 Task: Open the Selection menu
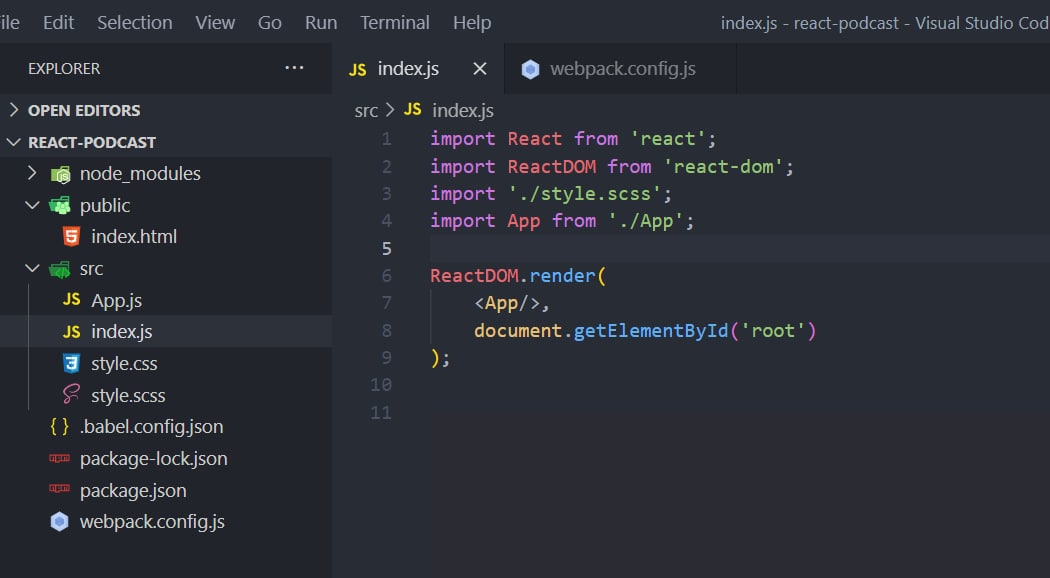pos(135,23)
